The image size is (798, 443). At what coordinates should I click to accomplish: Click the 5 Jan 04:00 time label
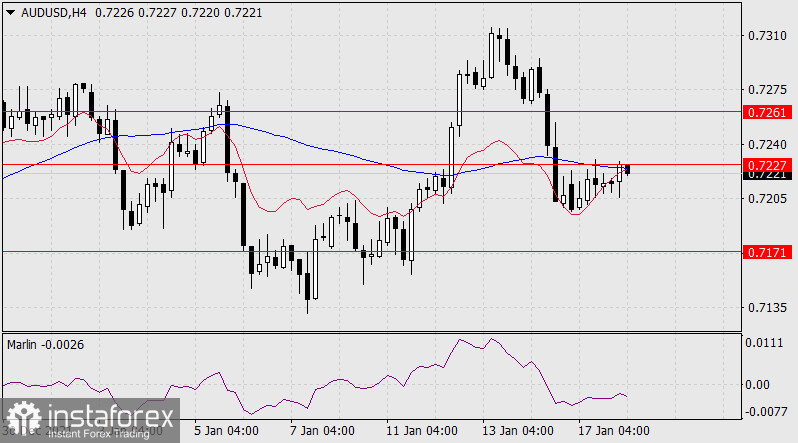226,431
